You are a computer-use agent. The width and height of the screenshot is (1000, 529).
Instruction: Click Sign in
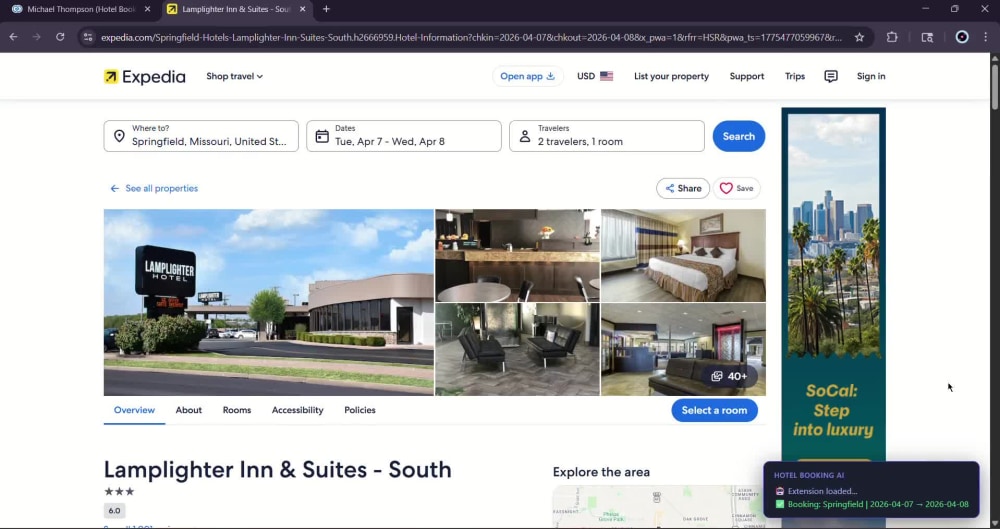pos(871,77)
